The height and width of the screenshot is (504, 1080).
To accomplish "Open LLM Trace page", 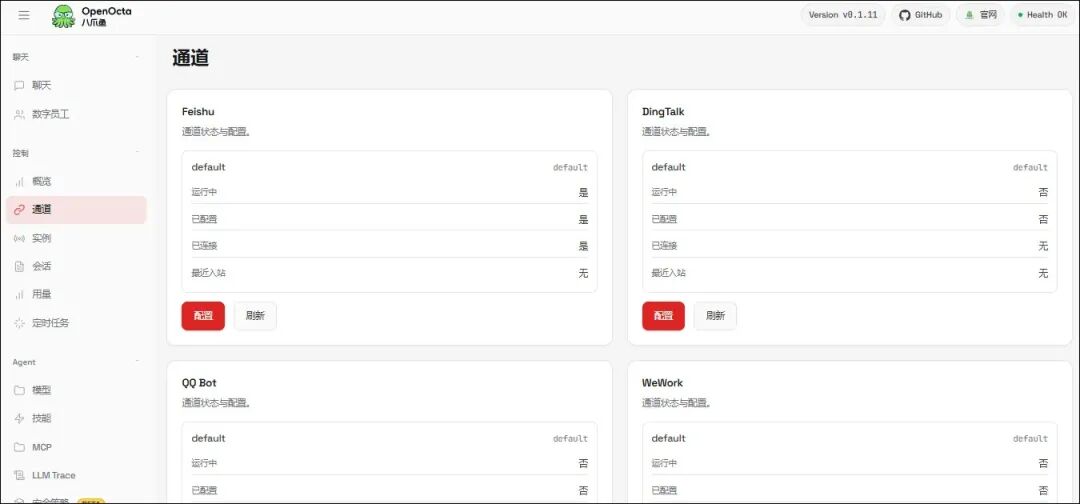I will coord(76,476).
